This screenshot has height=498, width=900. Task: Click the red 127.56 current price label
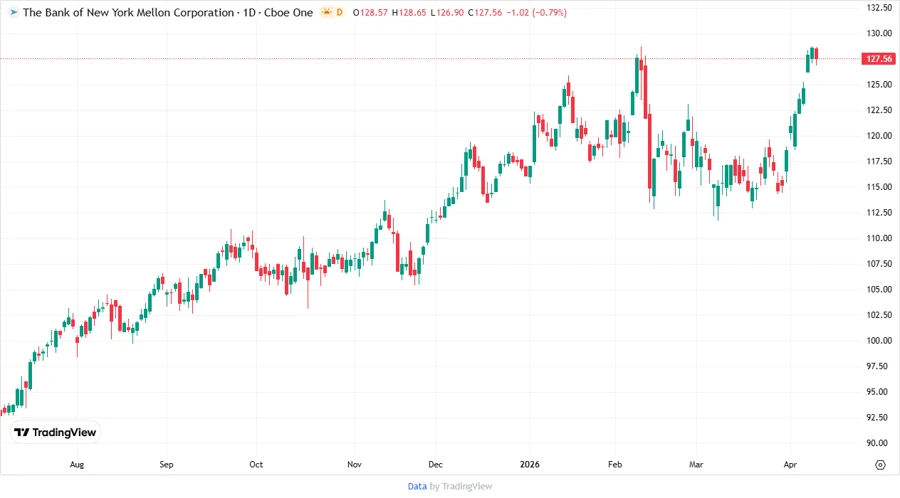(878, 59)
